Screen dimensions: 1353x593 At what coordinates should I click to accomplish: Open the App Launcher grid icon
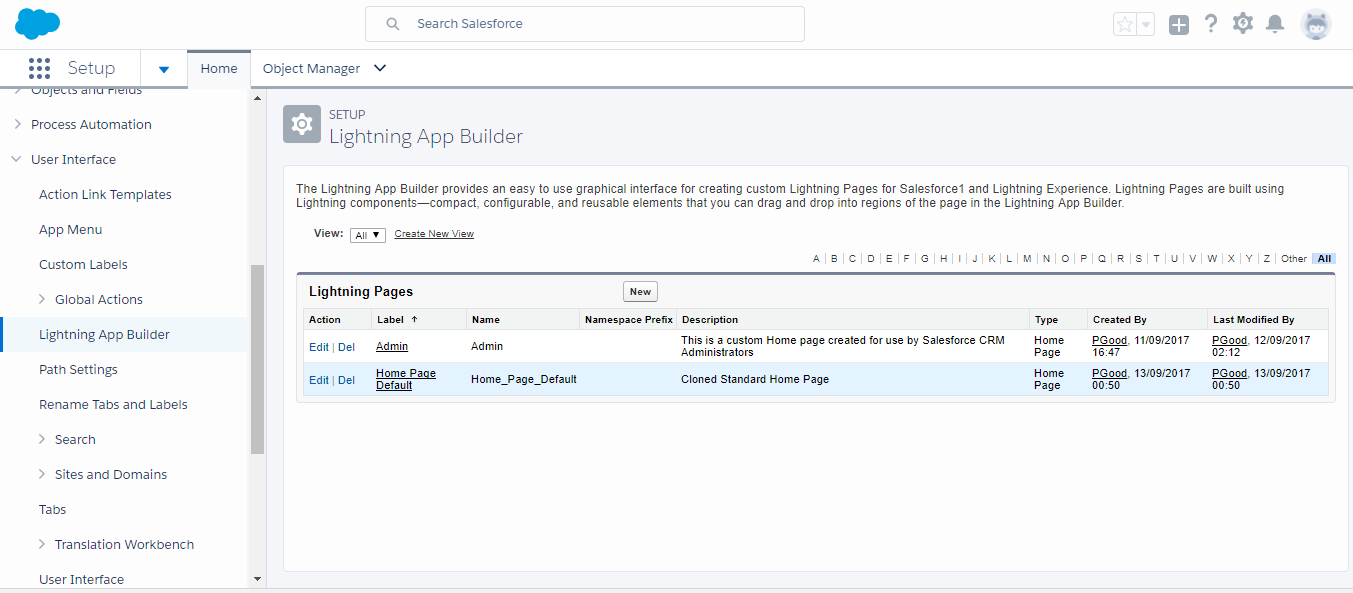pos(39,68)
